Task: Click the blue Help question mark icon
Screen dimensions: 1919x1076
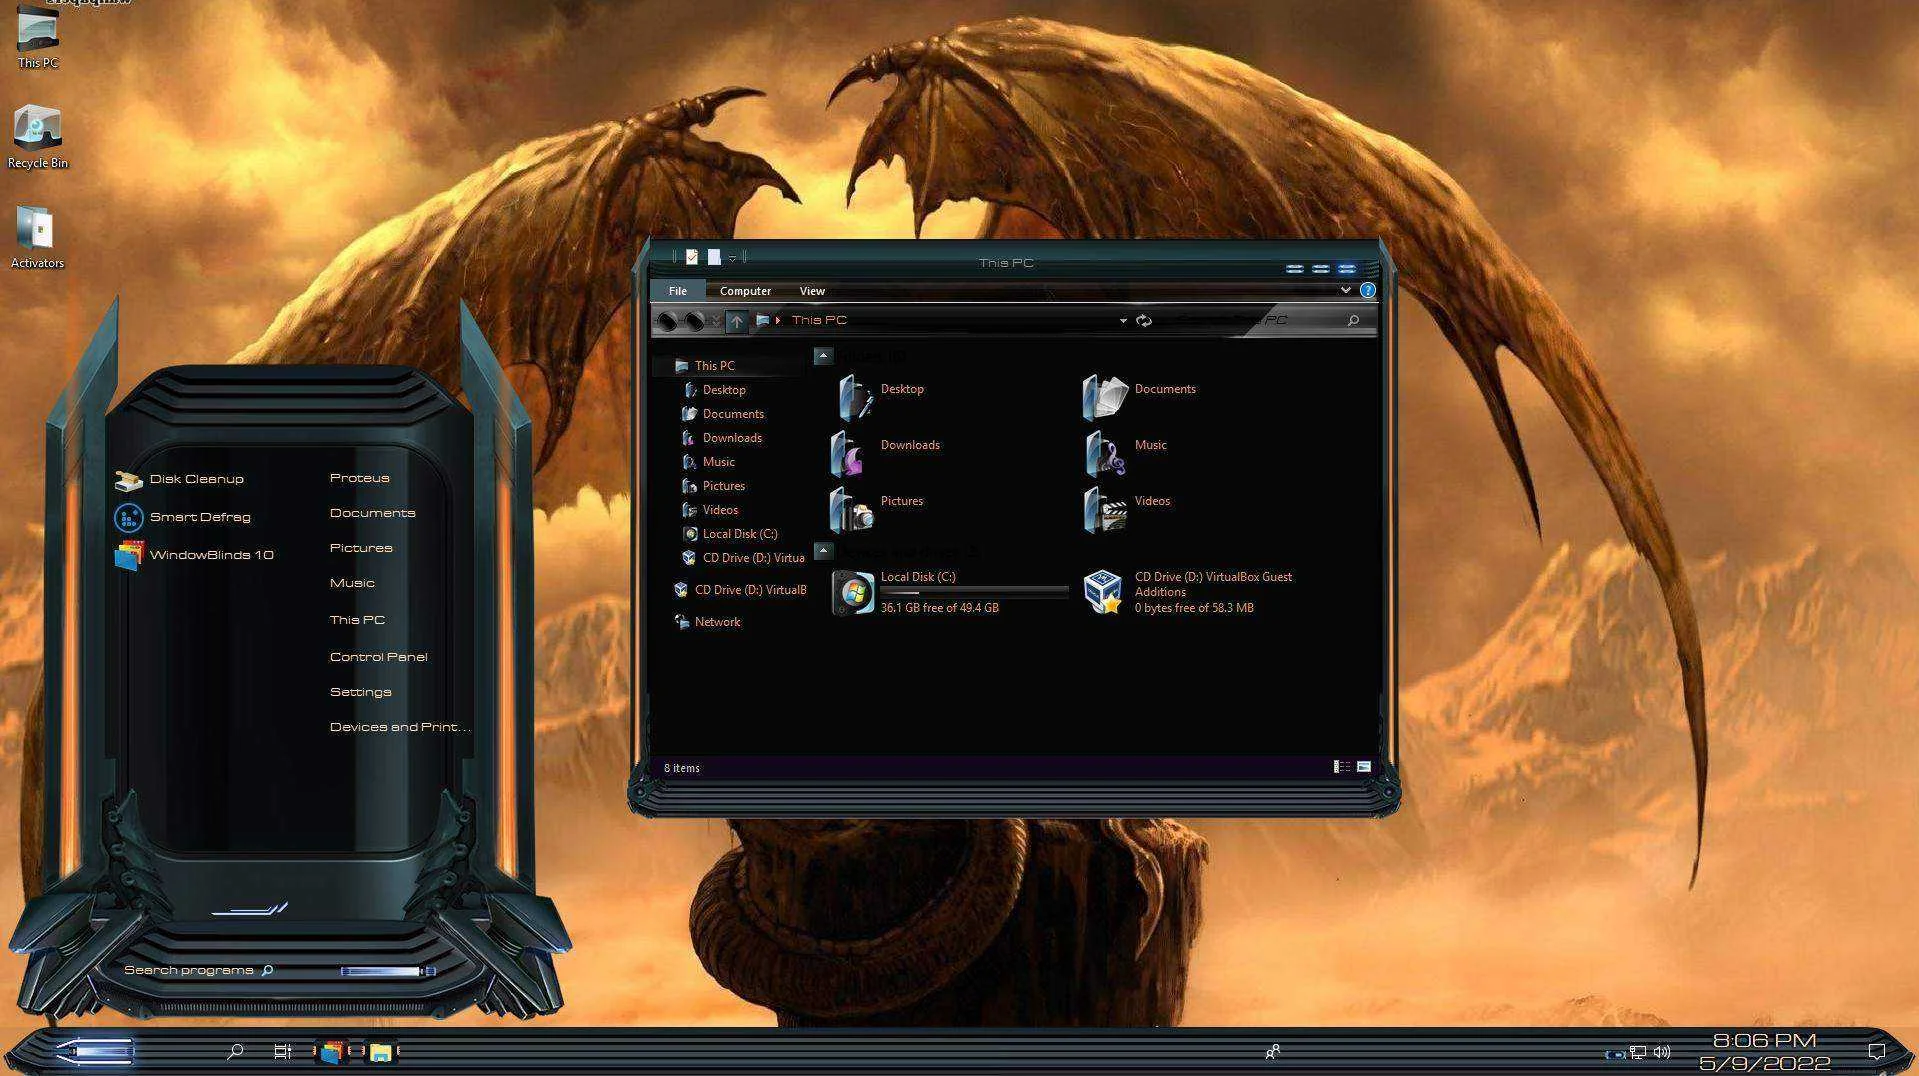Action: coord(1367,290)
